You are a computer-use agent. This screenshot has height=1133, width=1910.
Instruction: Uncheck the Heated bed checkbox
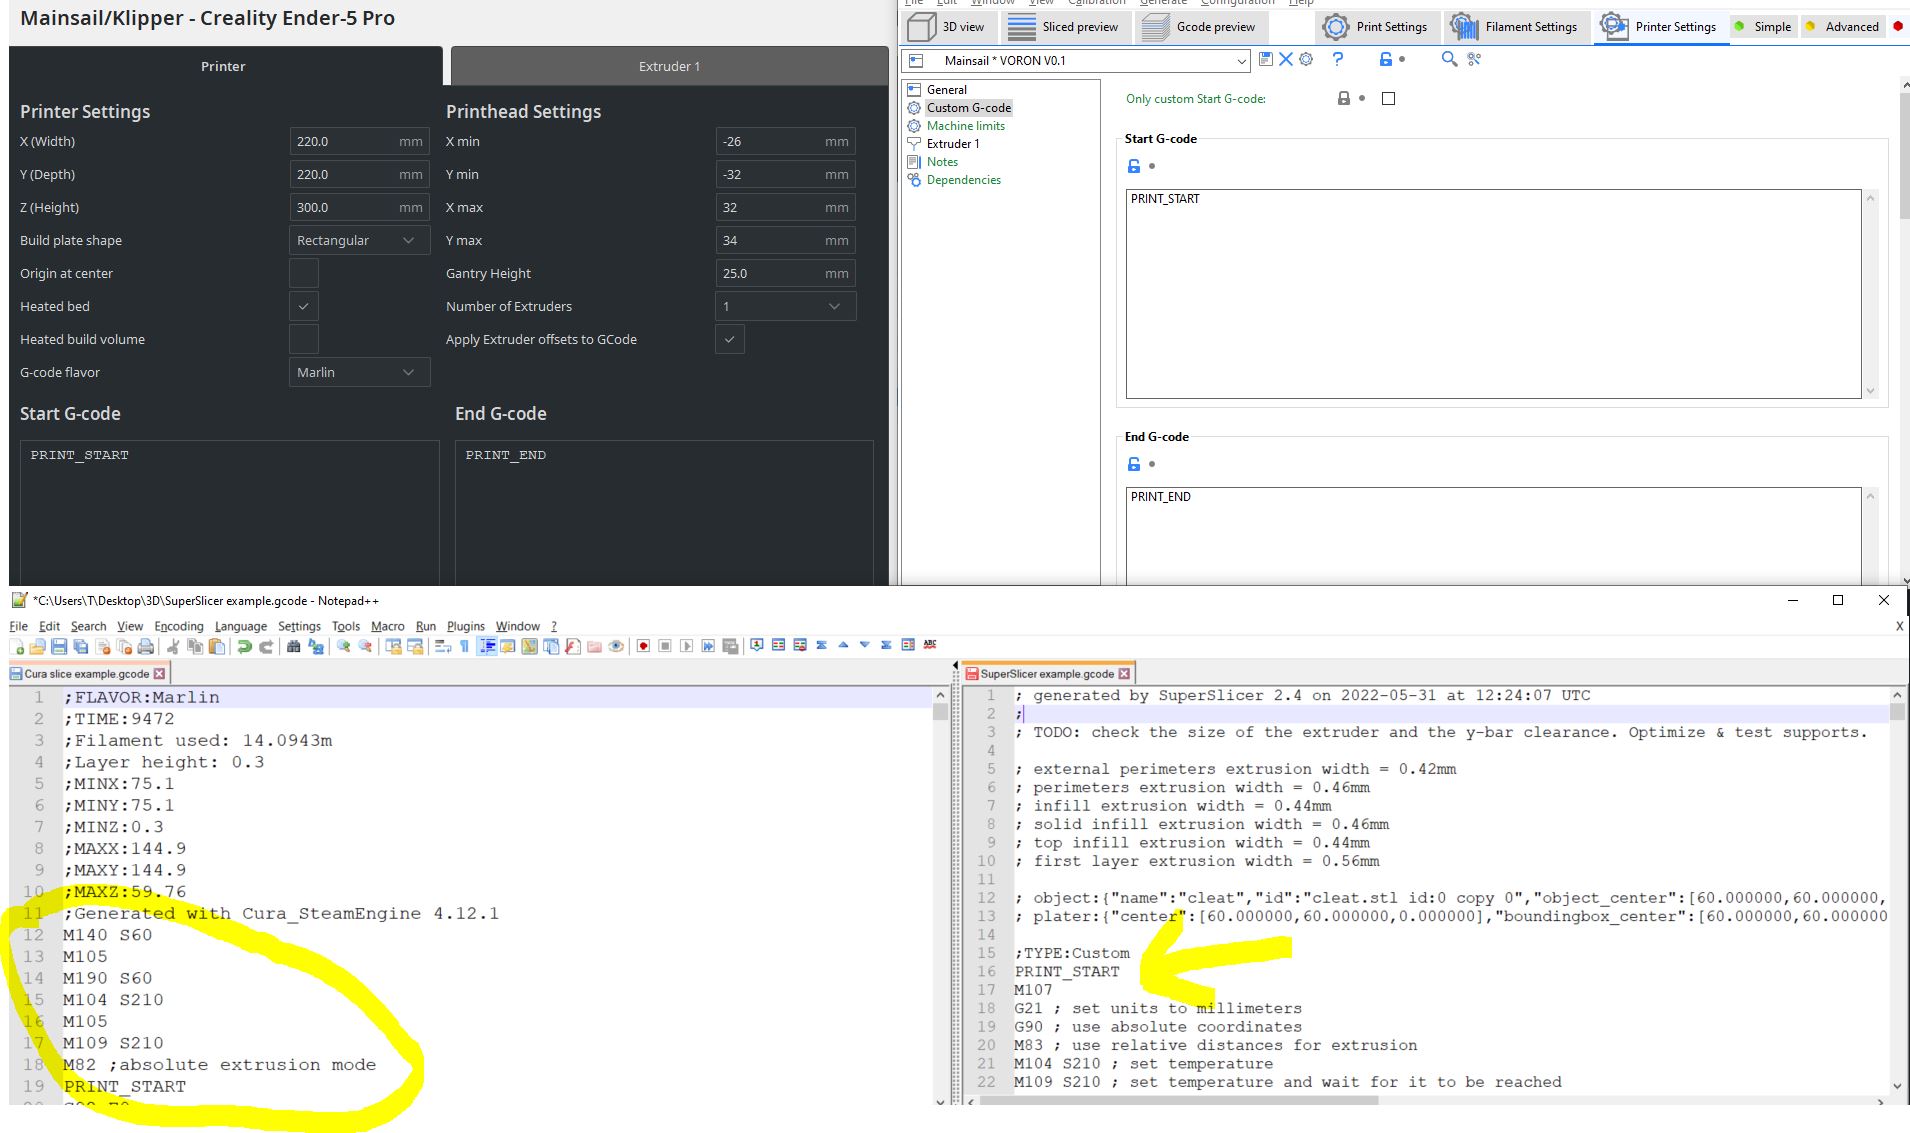303,306
